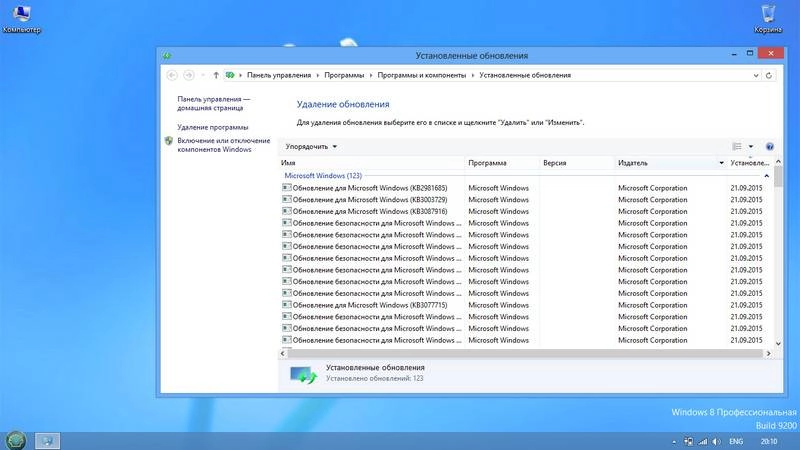Click Установленные обновления breadcrumb segment
This screenshot has width=800, height=450.
click(x=525, y=75)
